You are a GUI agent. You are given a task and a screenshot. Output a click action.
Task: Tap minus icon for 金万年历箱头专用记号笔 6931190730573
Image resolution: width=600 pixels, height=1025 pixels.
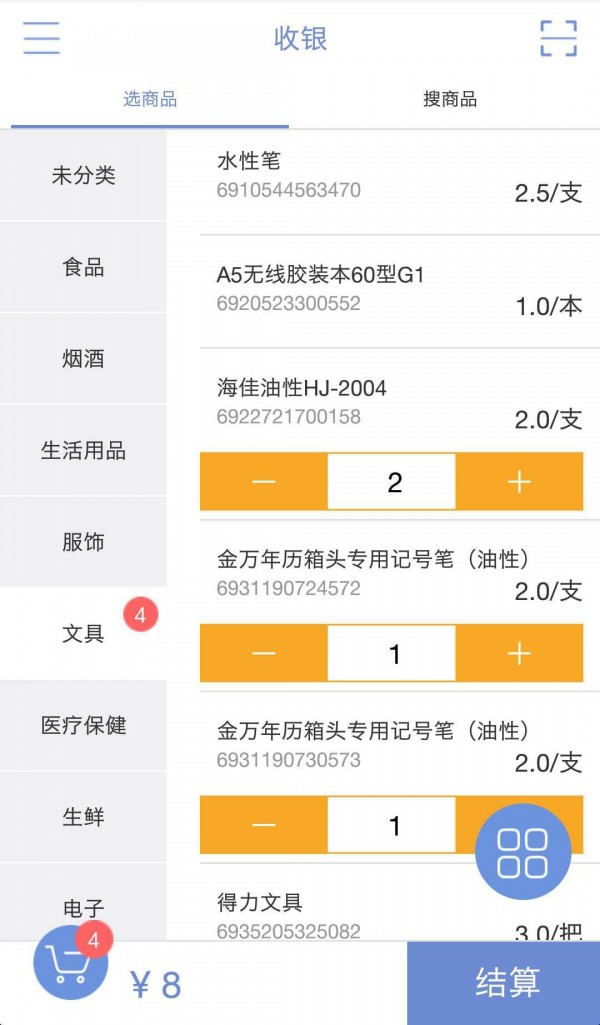pyautogui.click(x=263, y=824)
